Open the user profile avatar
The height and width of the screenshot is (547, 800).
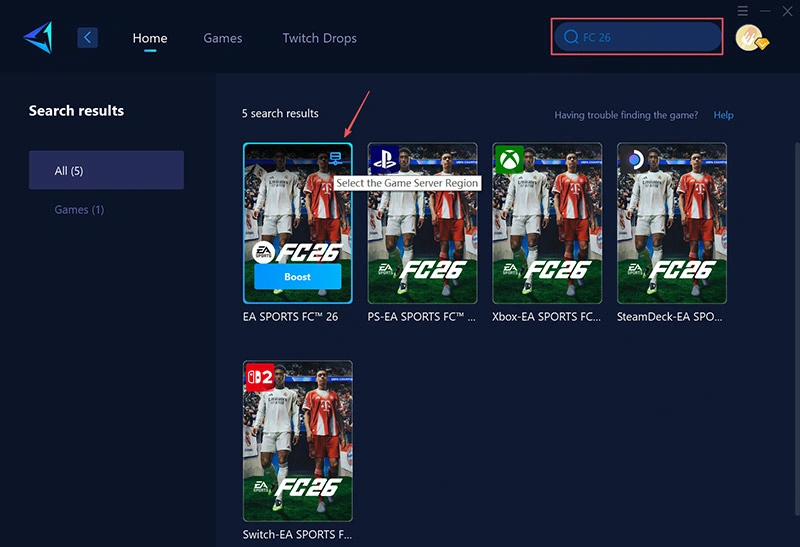[x=751, y=38]
